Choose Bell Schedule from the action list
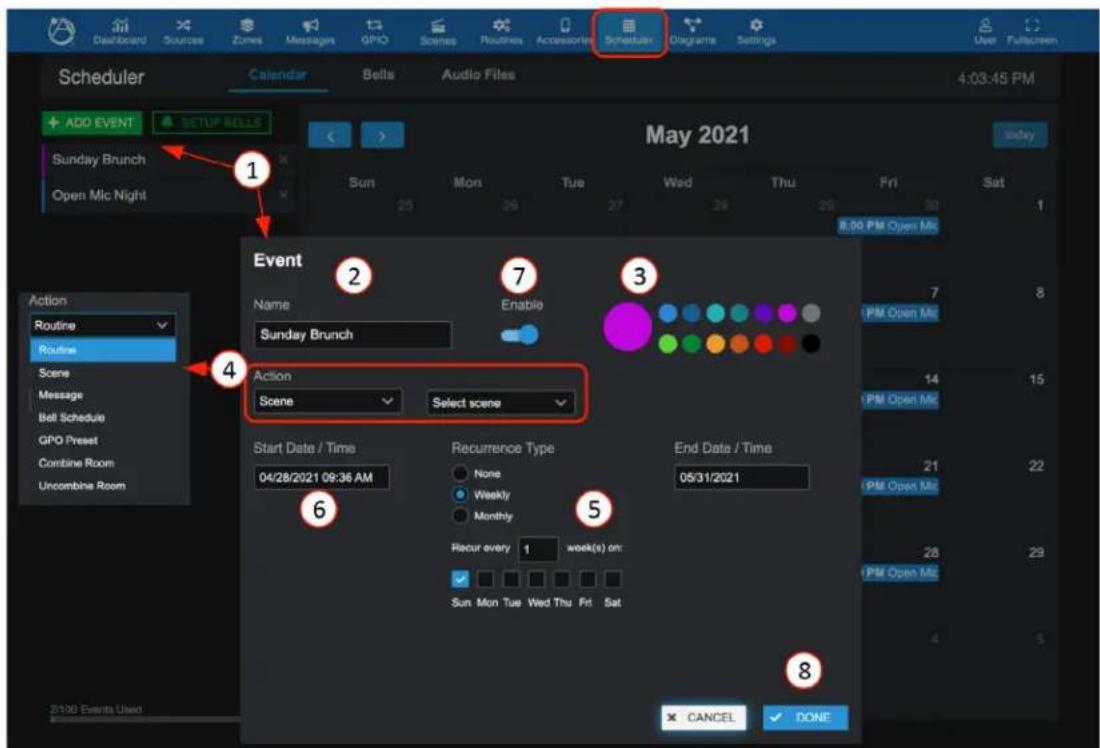1100x748 pixels. 102,418
